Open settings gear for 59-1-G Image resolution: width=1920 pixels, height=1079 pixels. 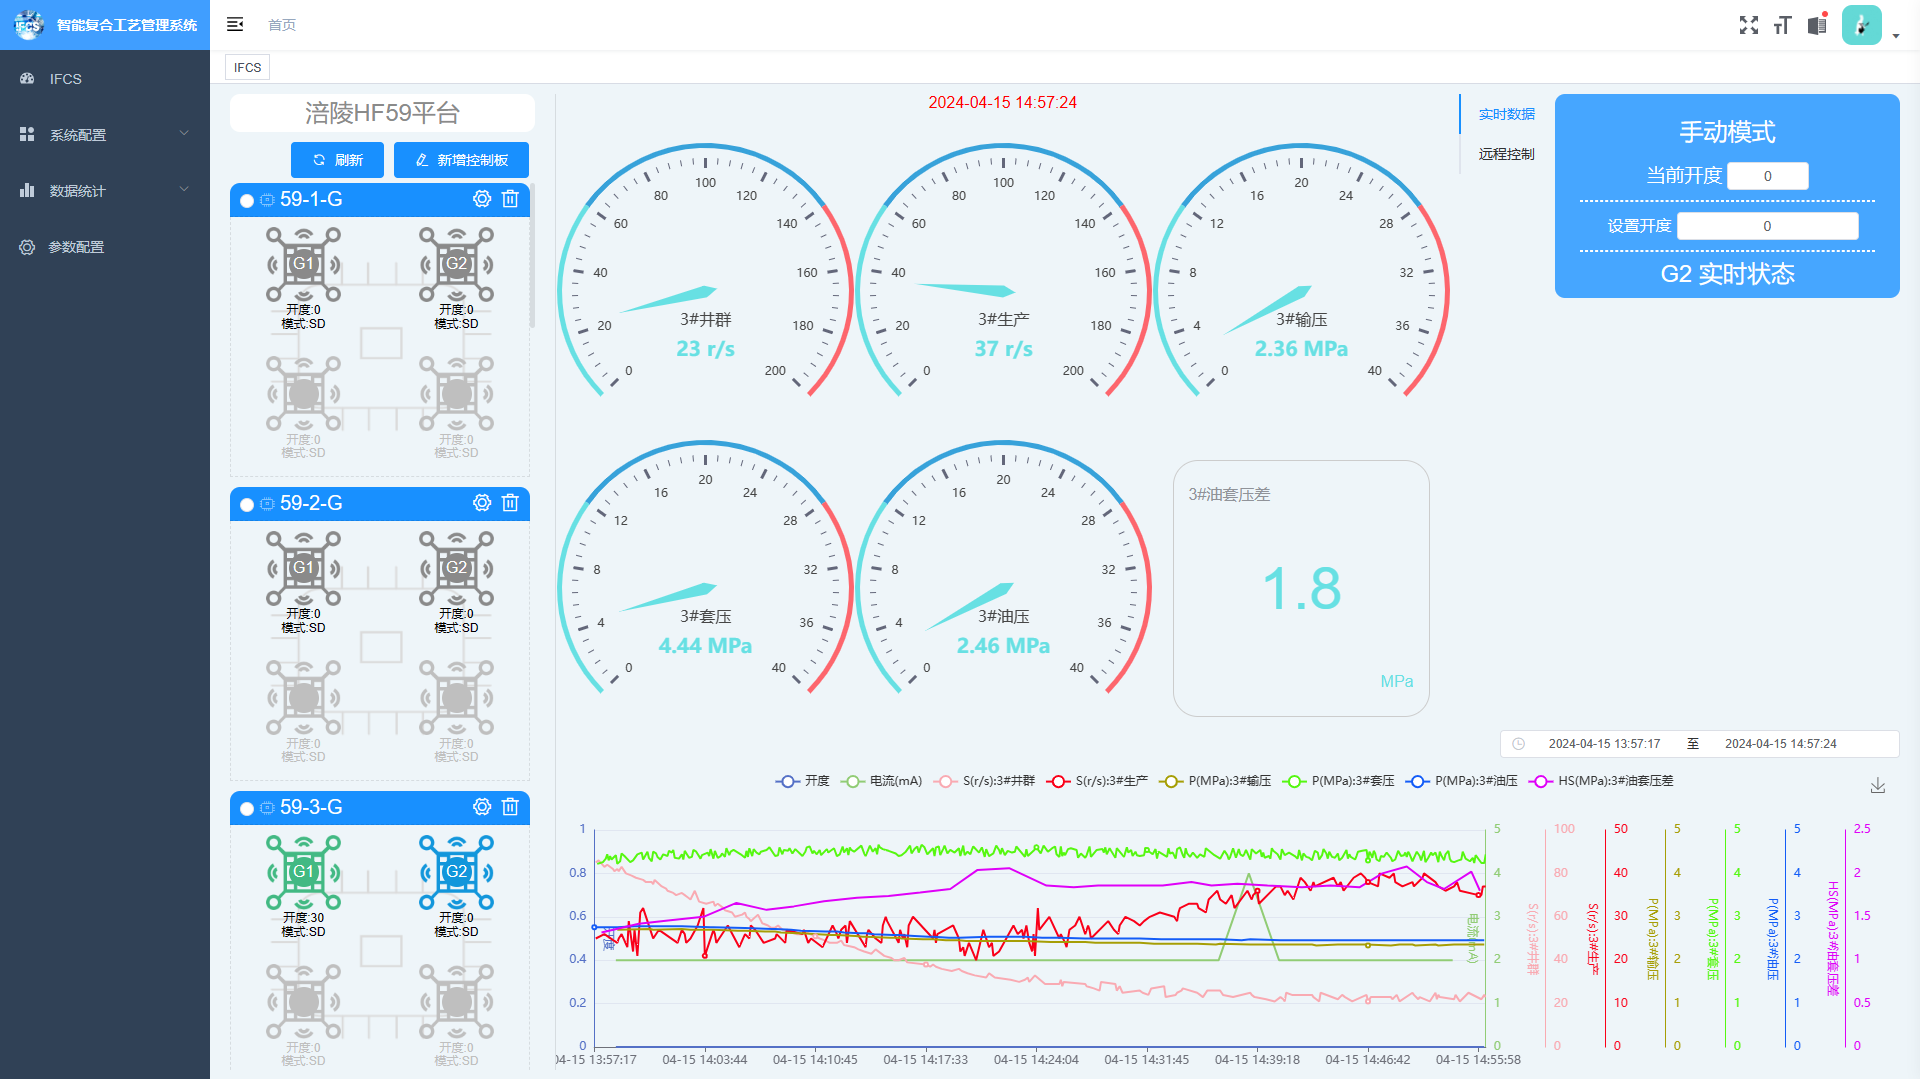click(x=482, y=199)
